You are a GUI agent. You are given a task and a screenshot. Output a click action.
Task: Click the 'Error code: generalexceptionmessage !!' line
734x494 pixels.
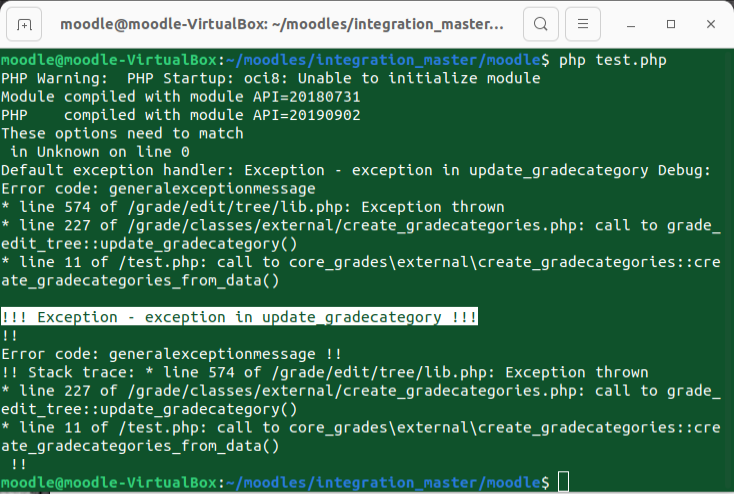pos(171,354)
